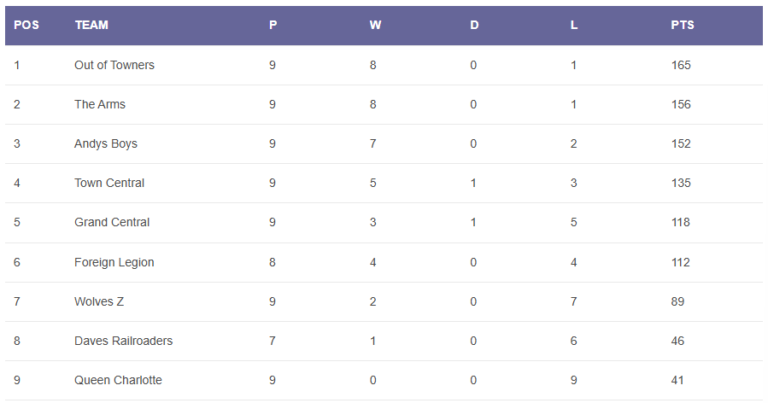Click the D column header

click(474, 25)
